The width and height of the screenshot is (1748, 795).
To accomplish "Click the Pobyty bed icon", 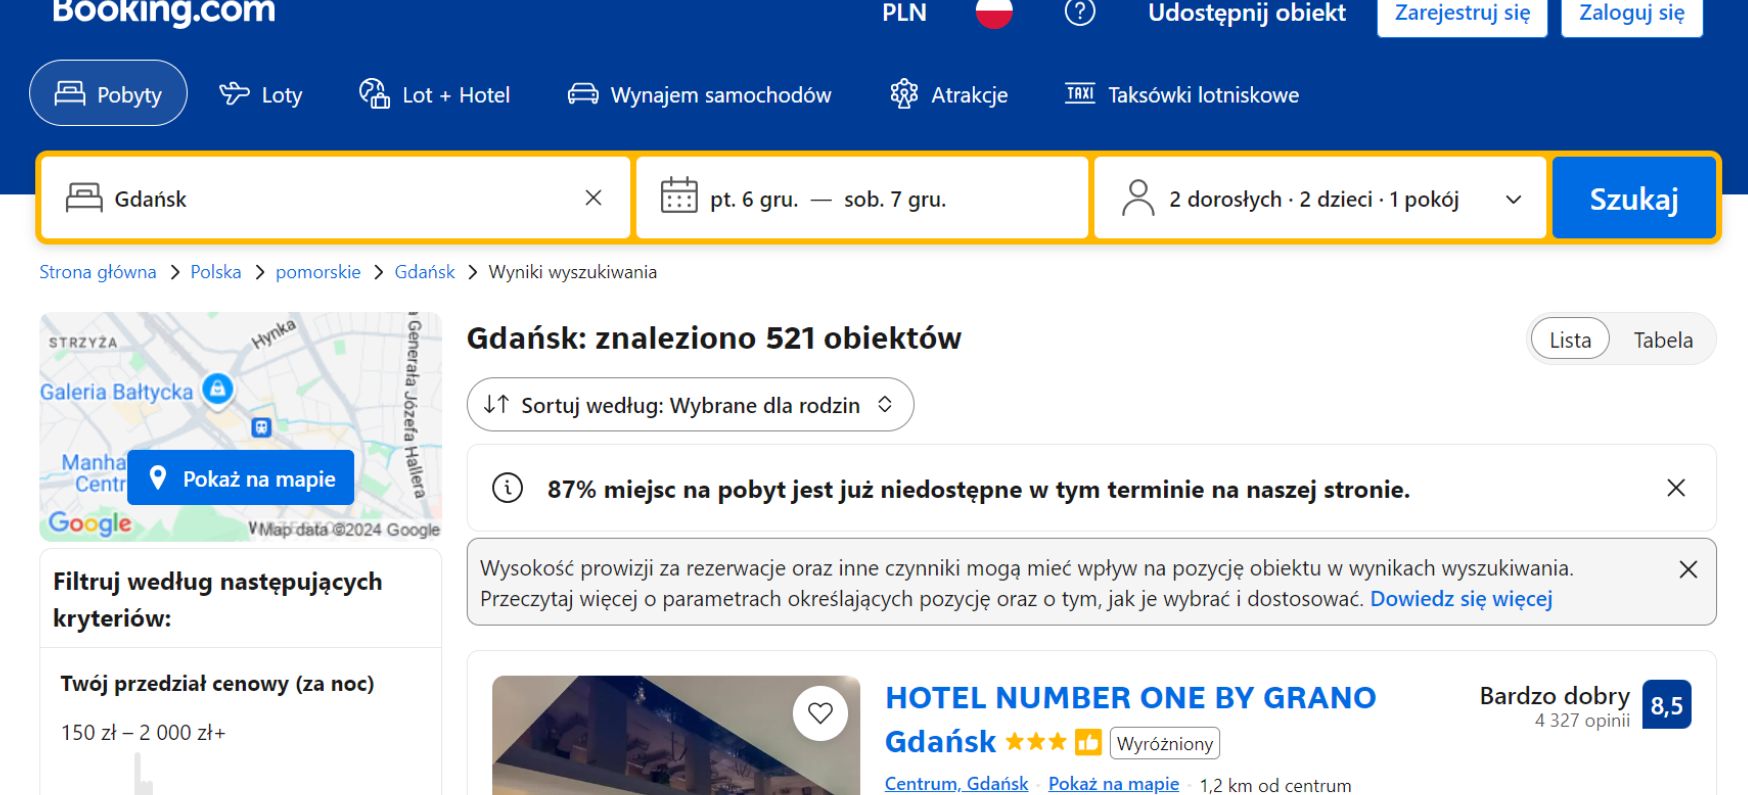I will pos(70,93).
